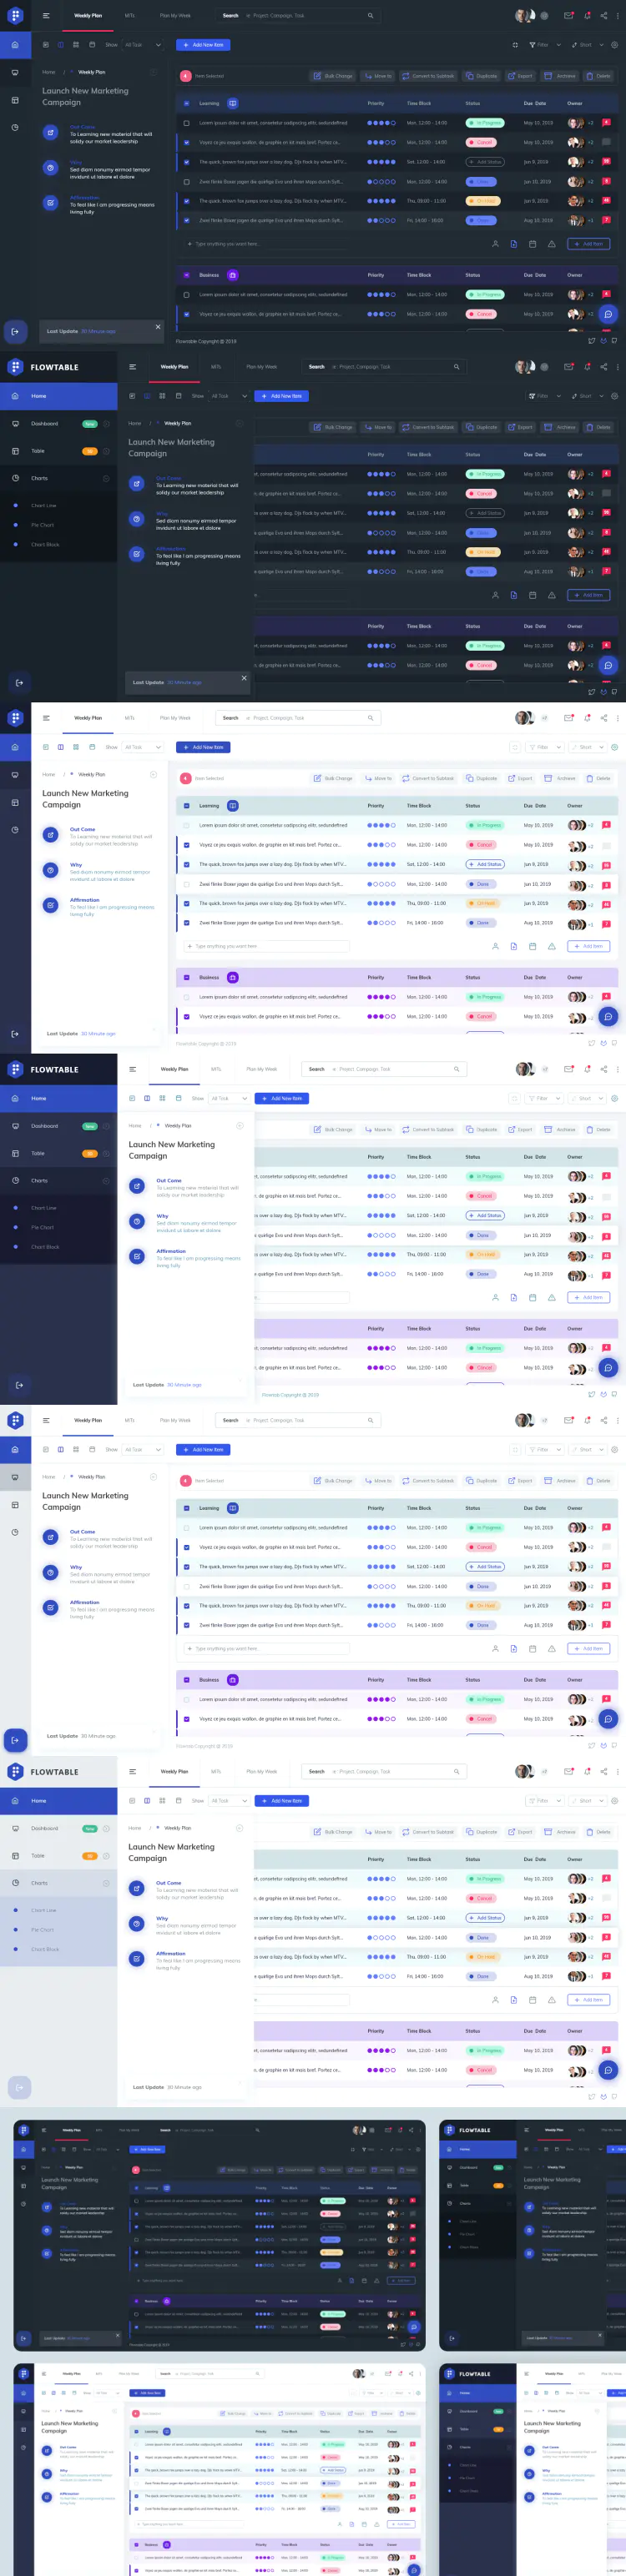
Task: Click Bulk Change in full-width navy icon-sidebar view
Action: click(x=333, y=778)
